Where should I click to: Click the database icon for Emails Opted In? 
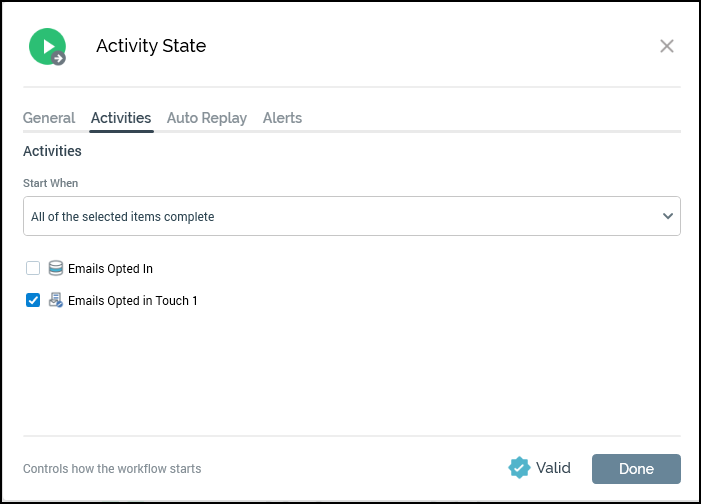(x=56, y=268)
